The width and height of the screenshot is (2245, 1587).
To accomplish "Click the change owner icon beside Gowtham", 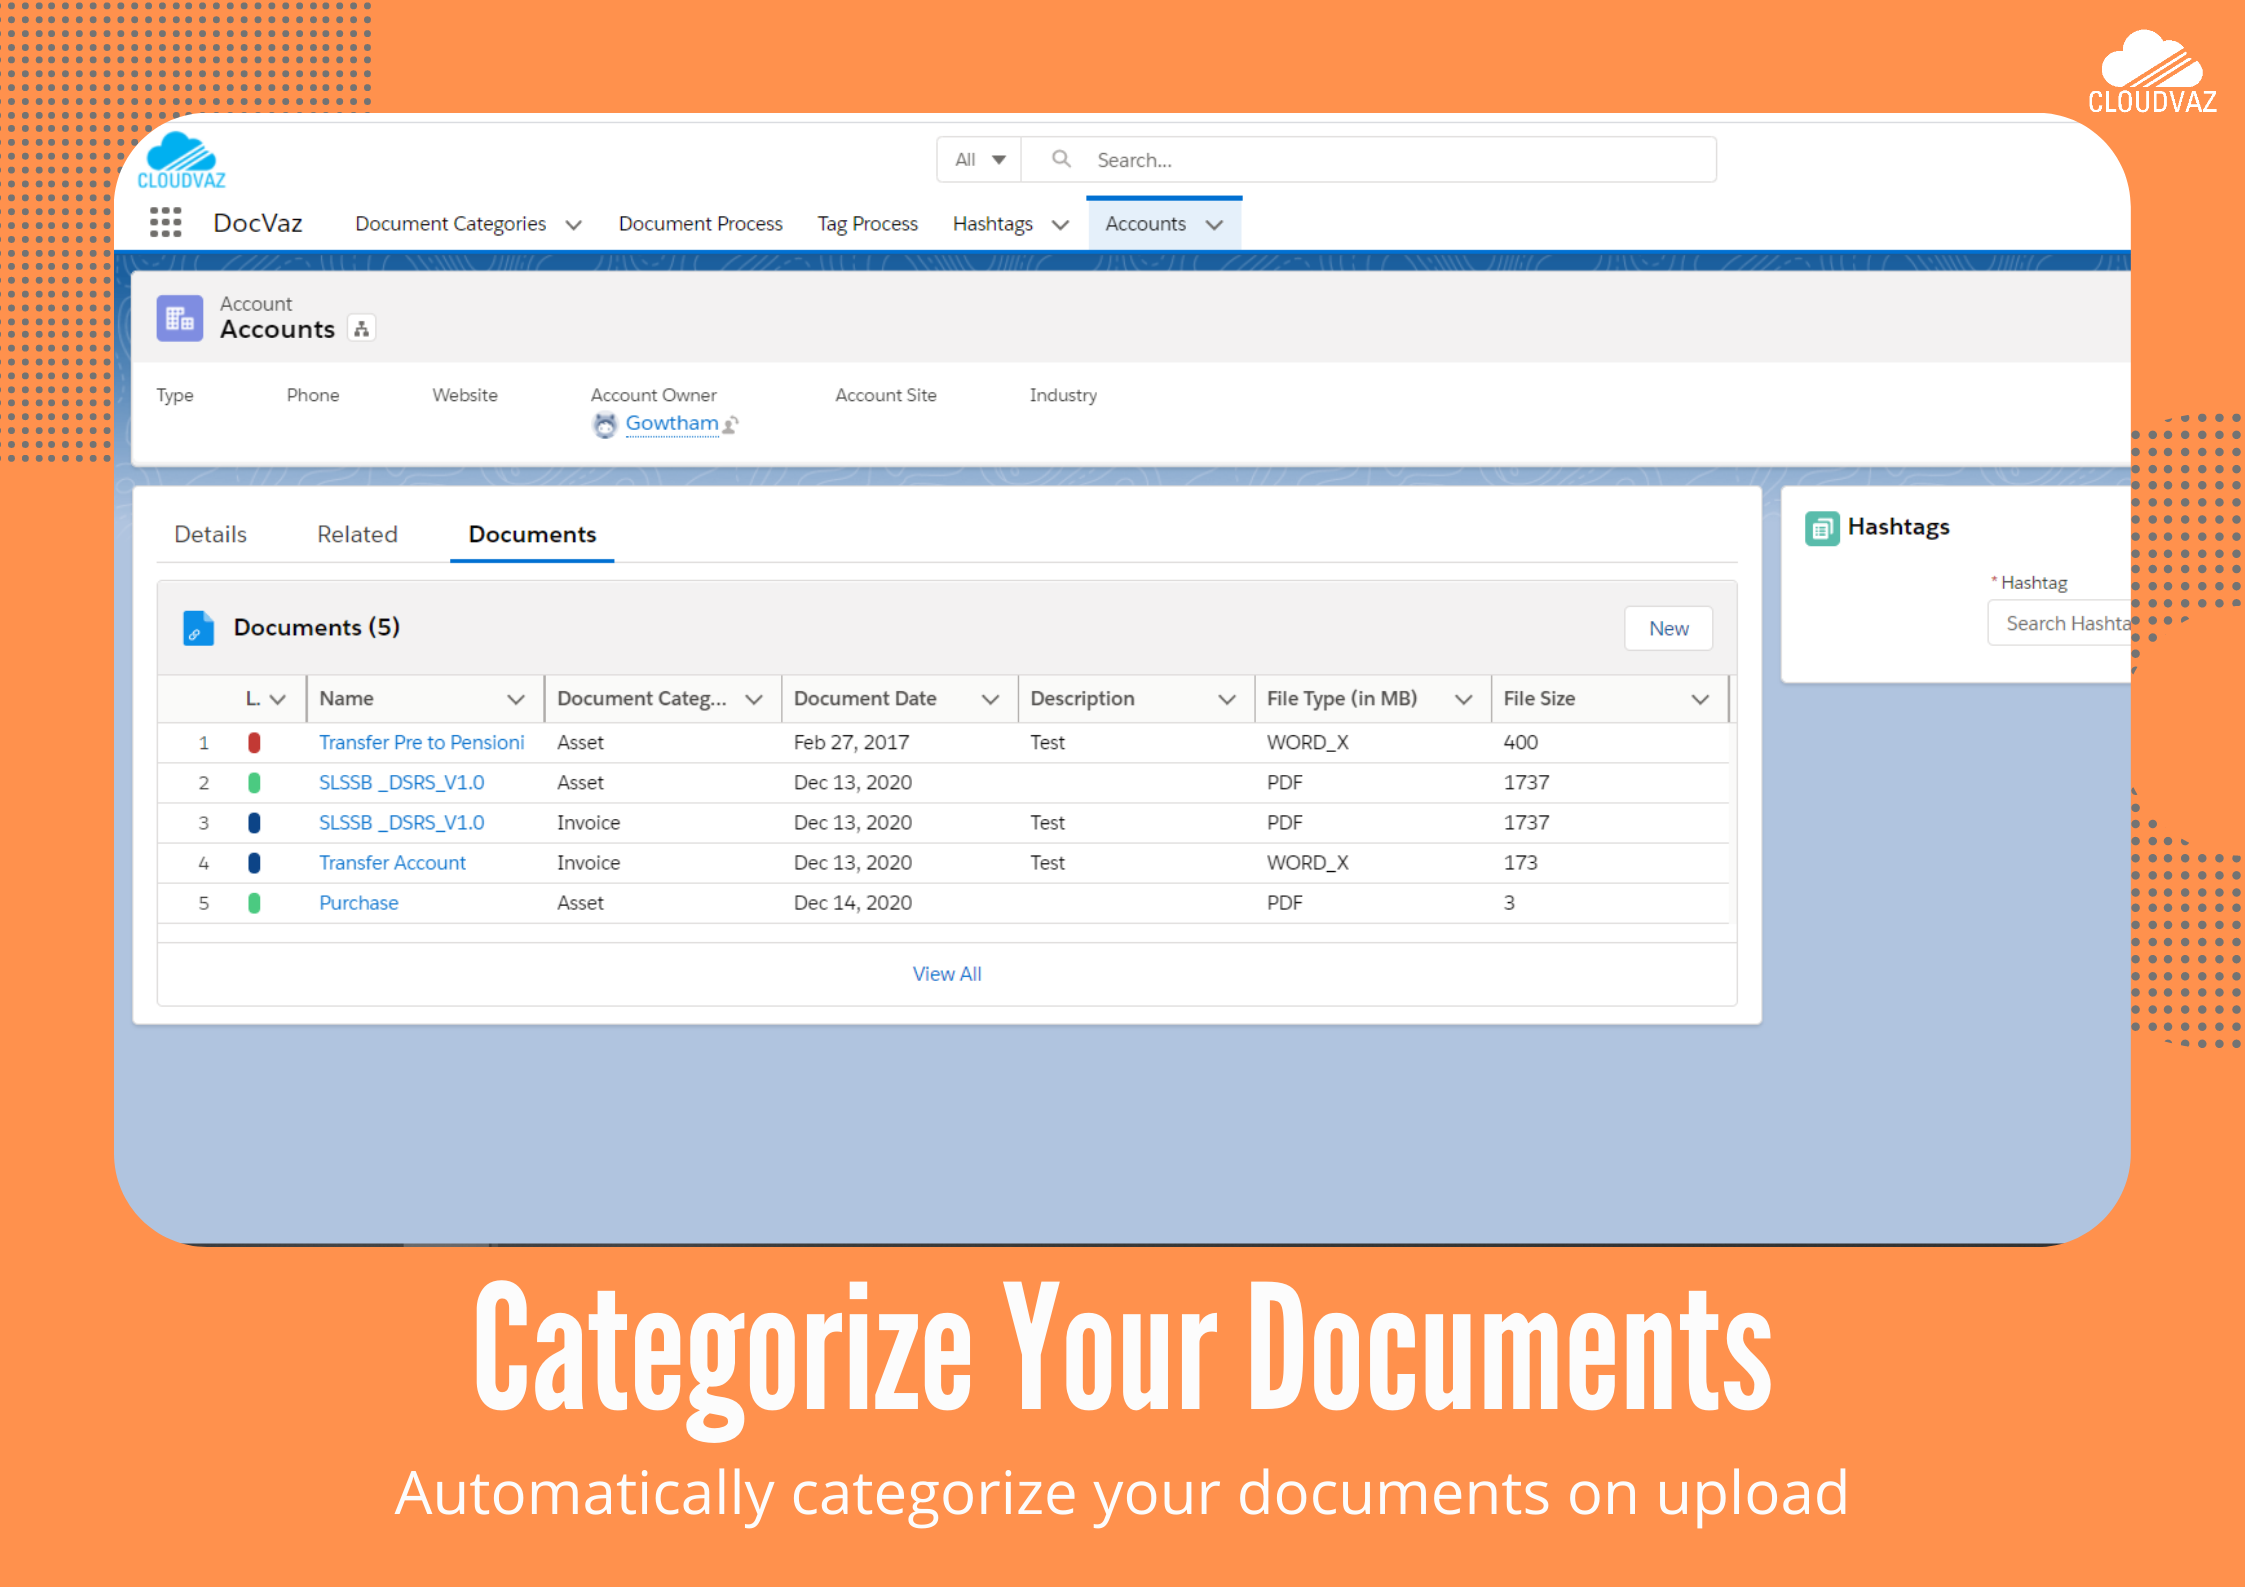I will pyautogui.click(x=731, y=424).
